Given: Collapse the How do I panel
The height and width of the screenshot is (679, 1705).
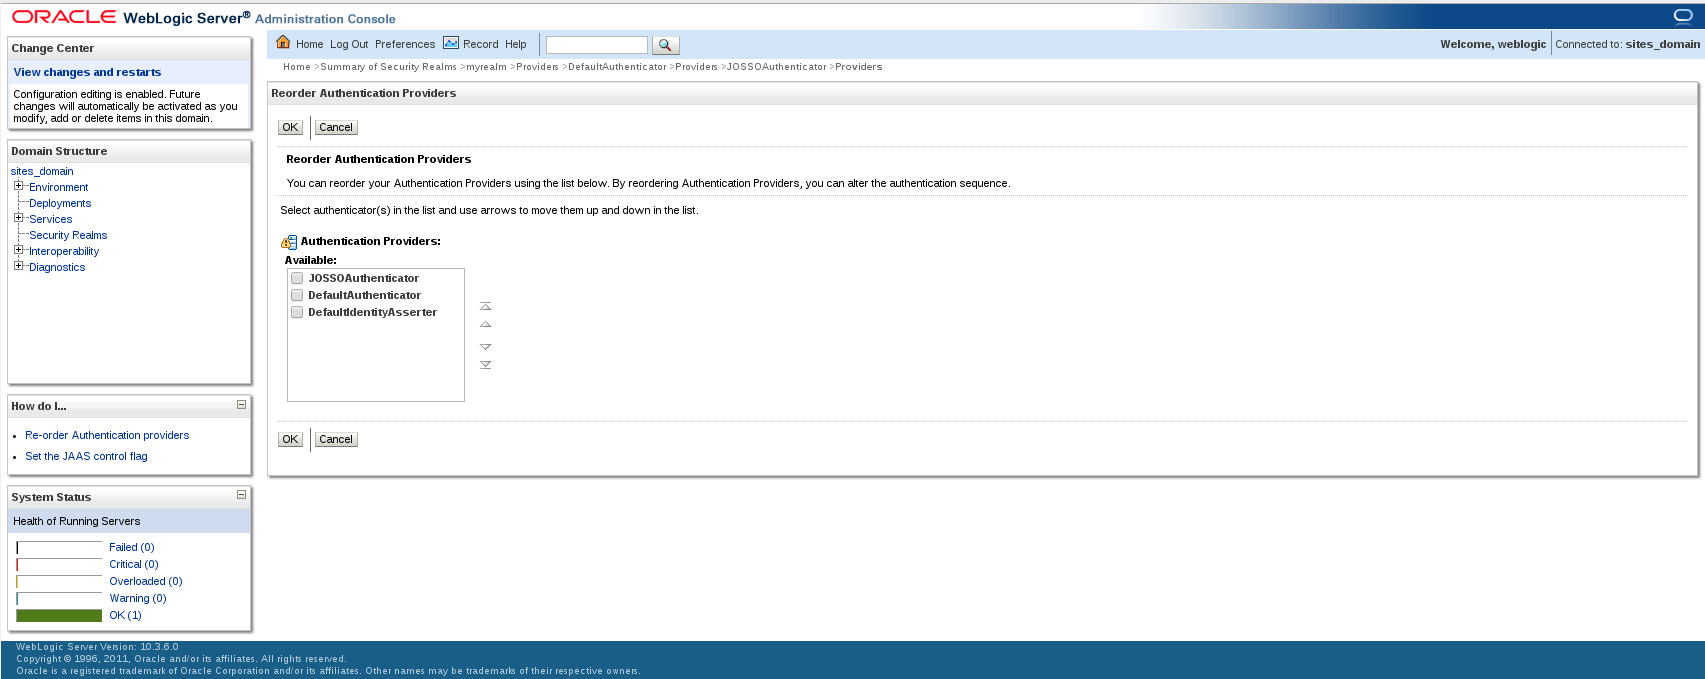Looking at the screenshot, I should (241, 405).
